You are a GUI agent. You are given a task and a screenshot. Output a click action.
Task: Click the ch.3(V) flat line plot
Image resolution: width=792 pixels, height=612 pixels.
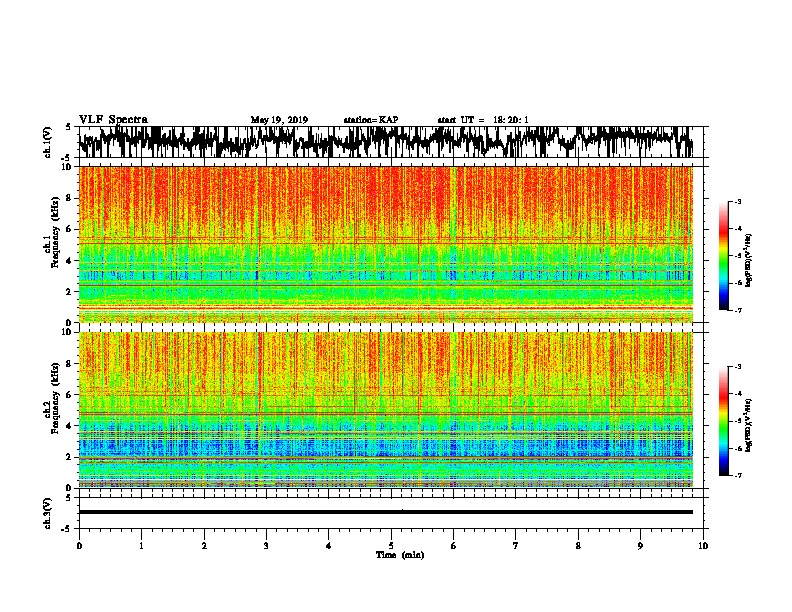point(385,513)
